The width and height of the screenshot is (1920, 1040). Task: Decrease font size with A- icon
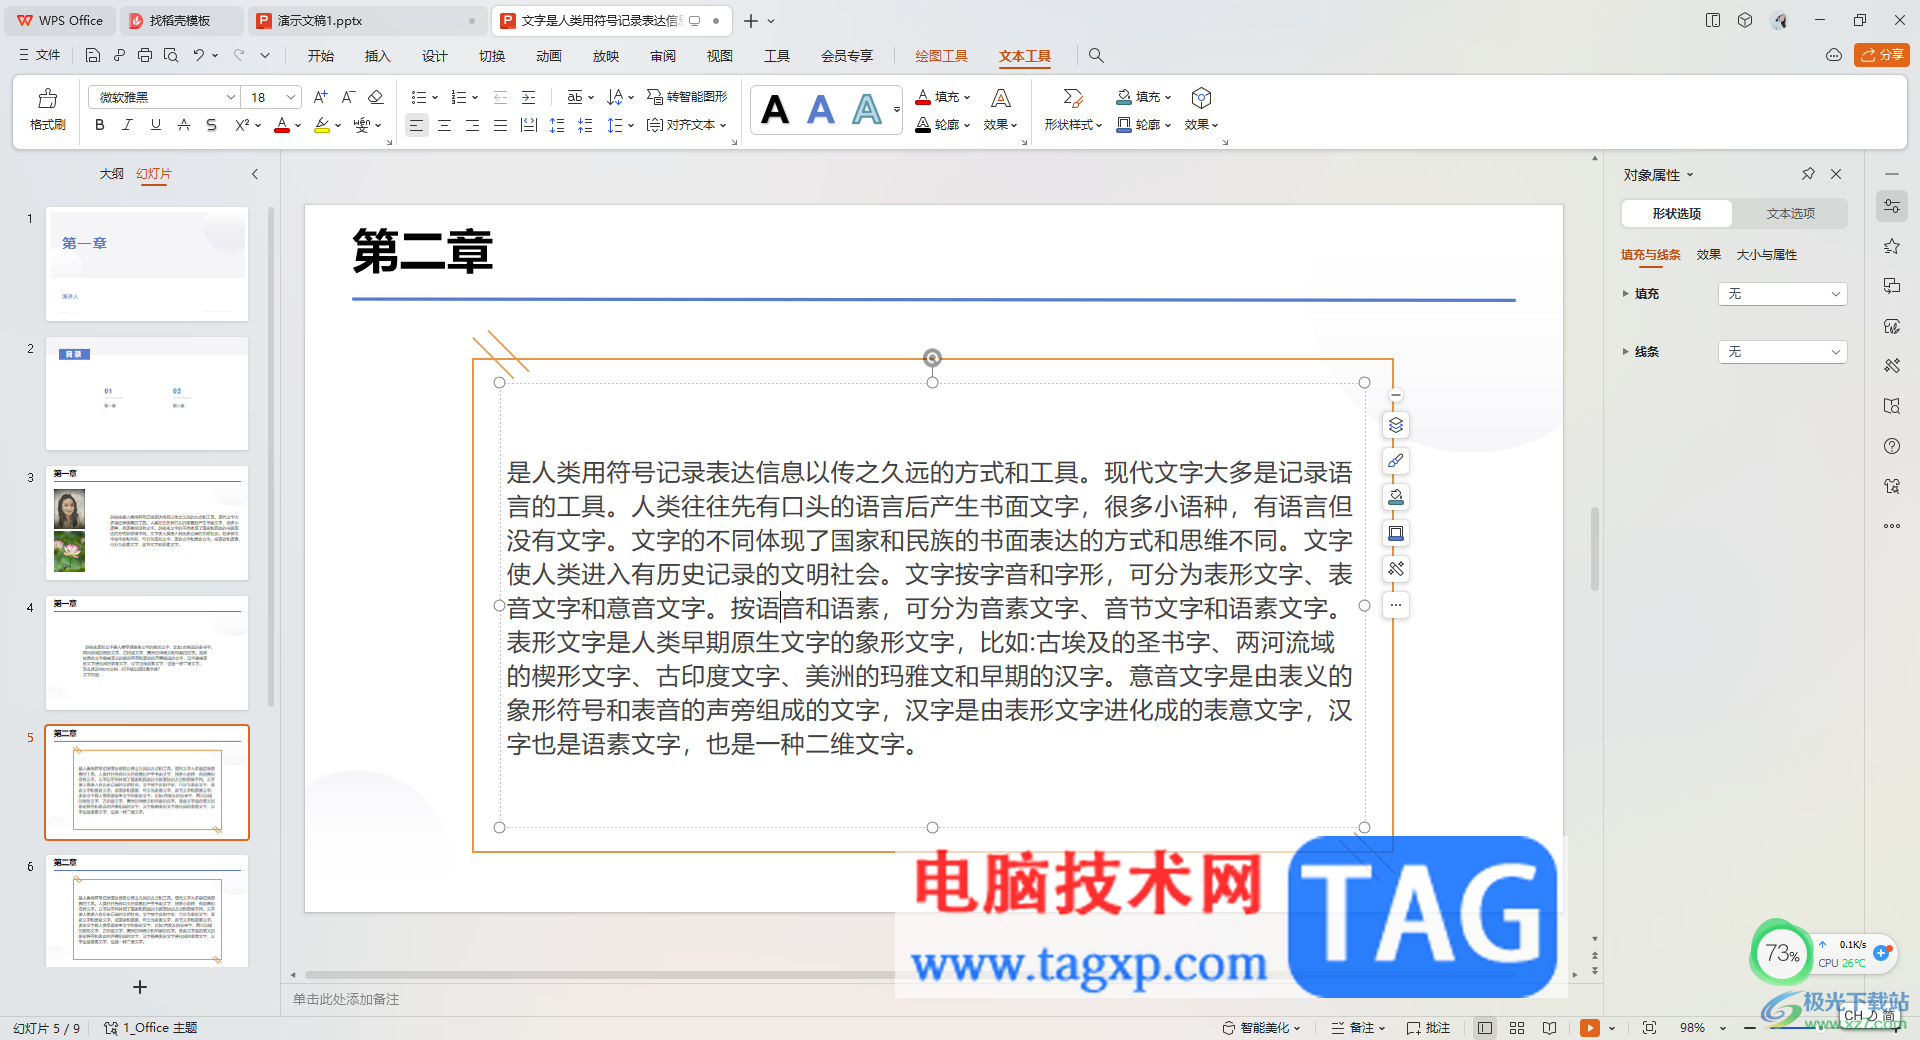pos(348,97)
